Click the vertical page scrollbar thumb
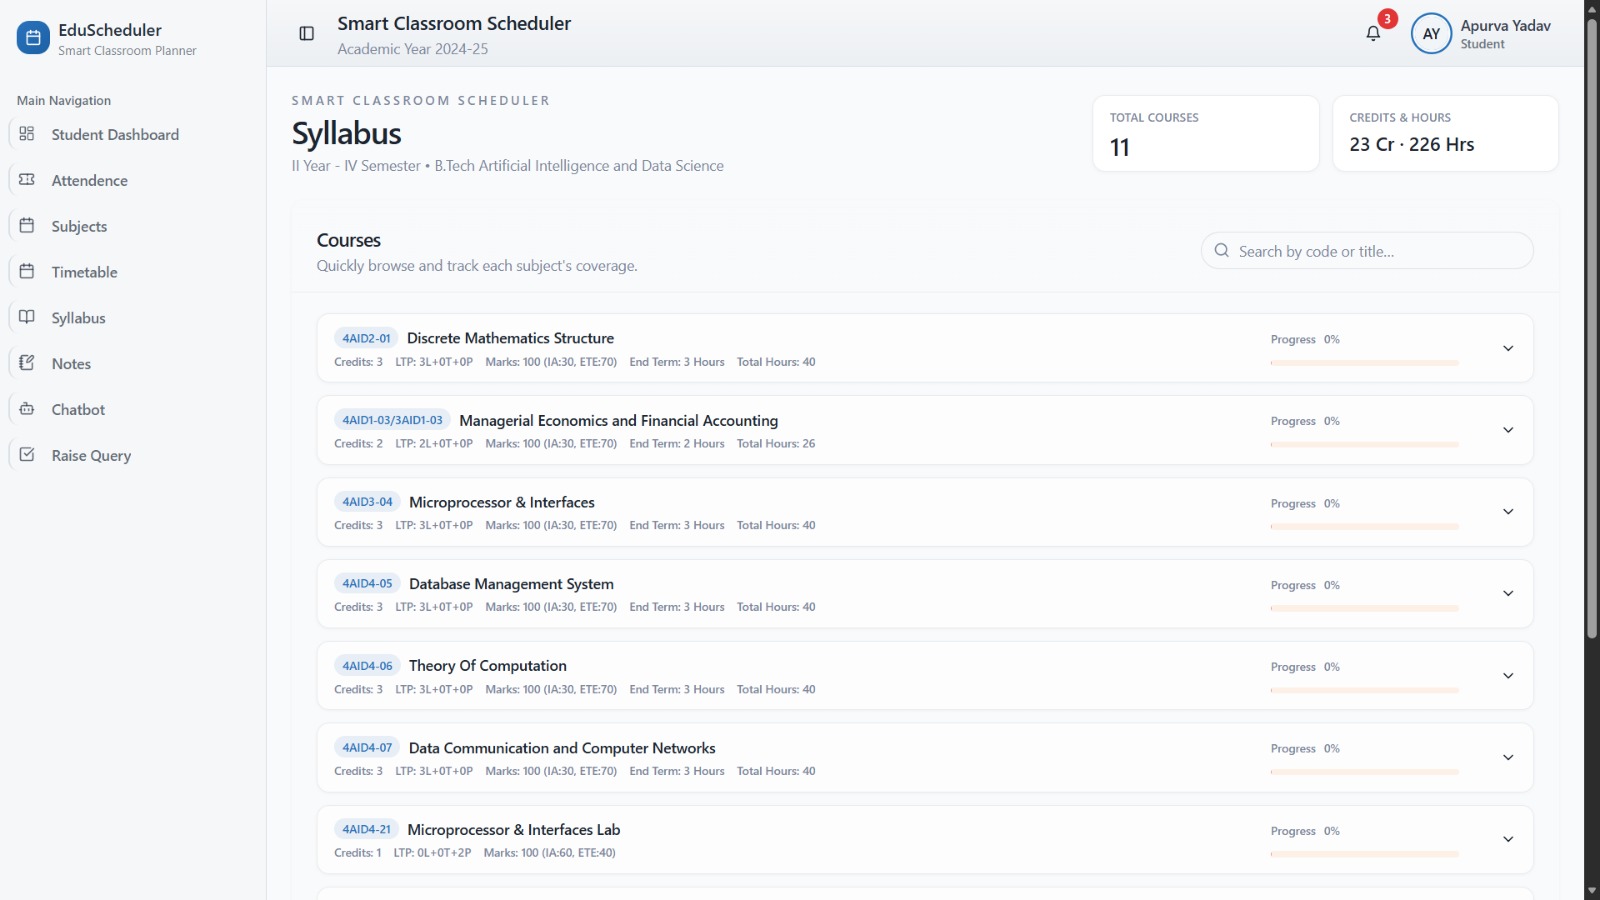This screenshot has width=1600, height=900. pyautogui.click(x=1592, y=328)
